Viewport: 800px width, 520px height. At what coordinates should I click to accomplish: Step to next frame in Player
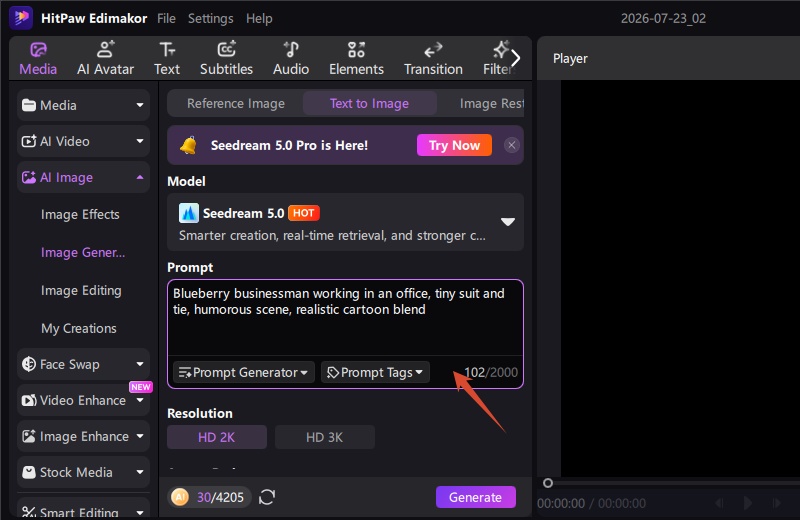tap(777, 503)
